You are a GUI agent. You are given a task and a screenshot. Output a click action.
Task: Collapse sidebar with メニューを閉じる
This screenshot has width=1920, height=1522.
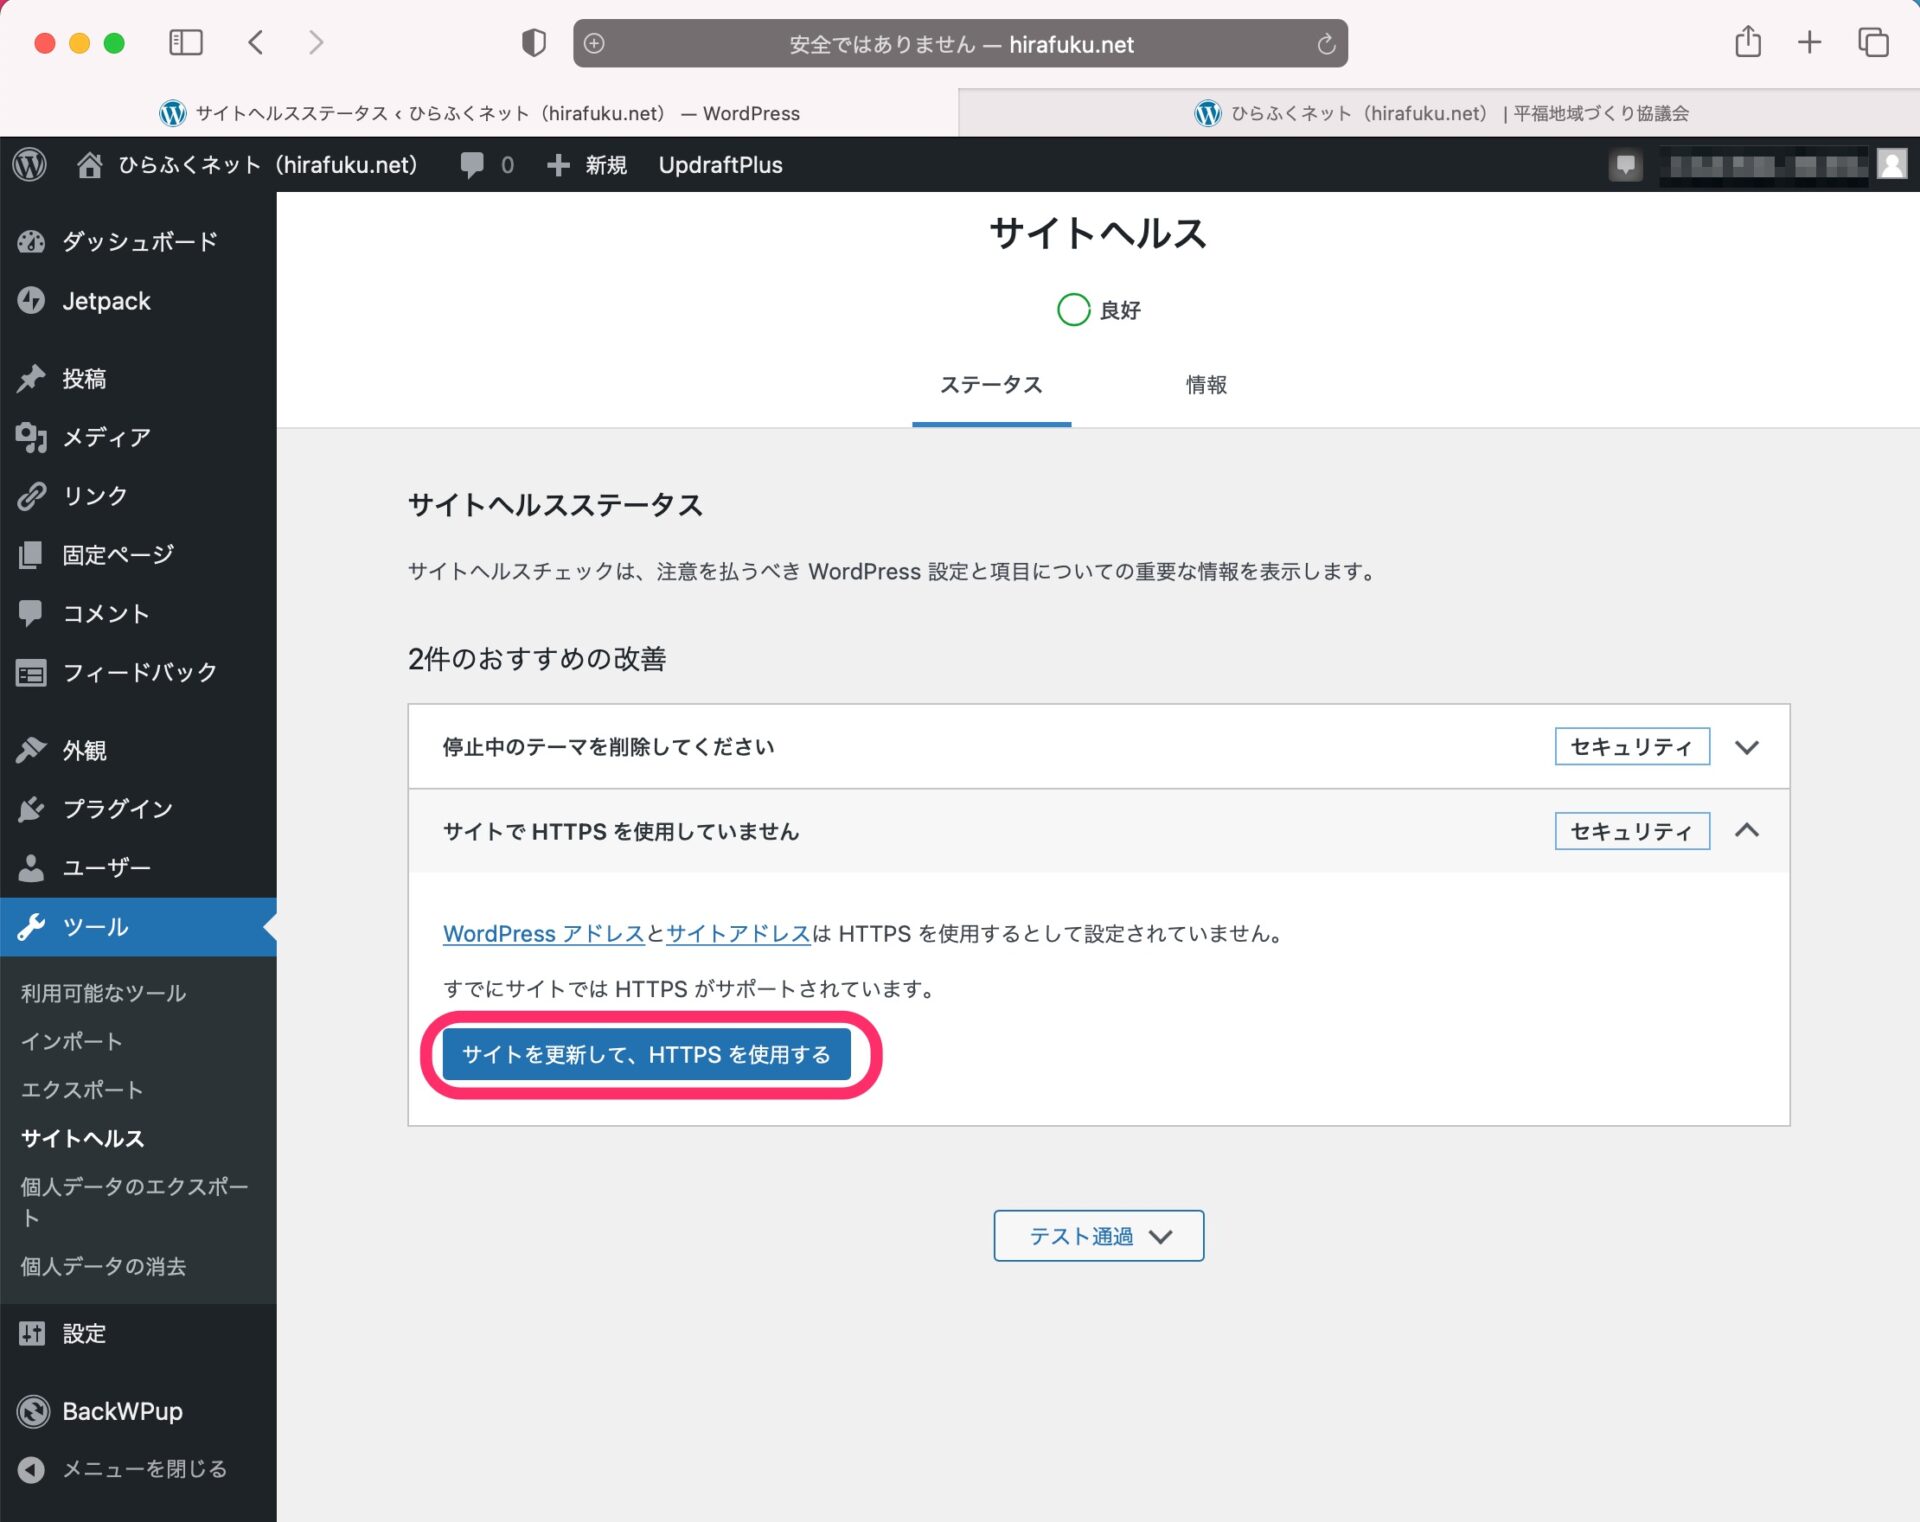click(143, 1468)
